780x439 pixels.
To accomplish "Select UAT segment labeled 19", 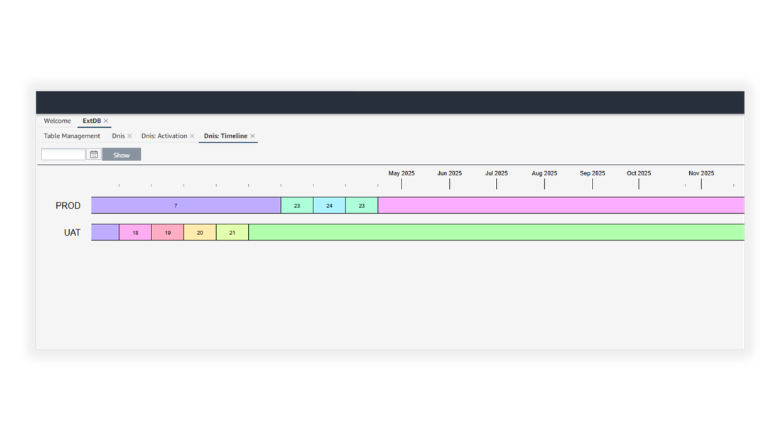I will [168, 232].
